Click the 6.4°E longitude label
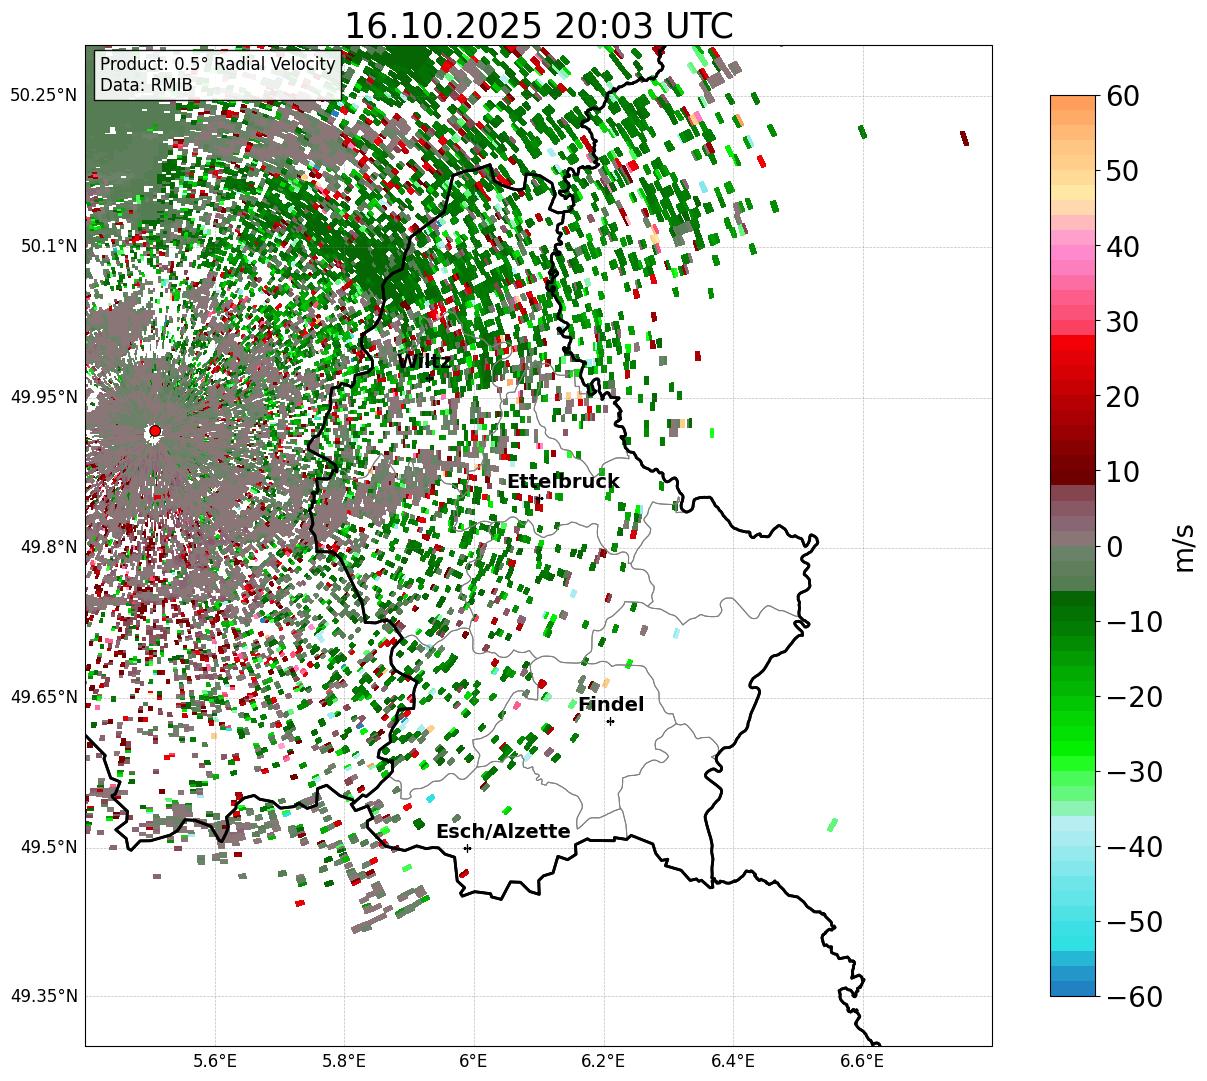Screen dimensions: 1207x1081 pos(733,1062)
